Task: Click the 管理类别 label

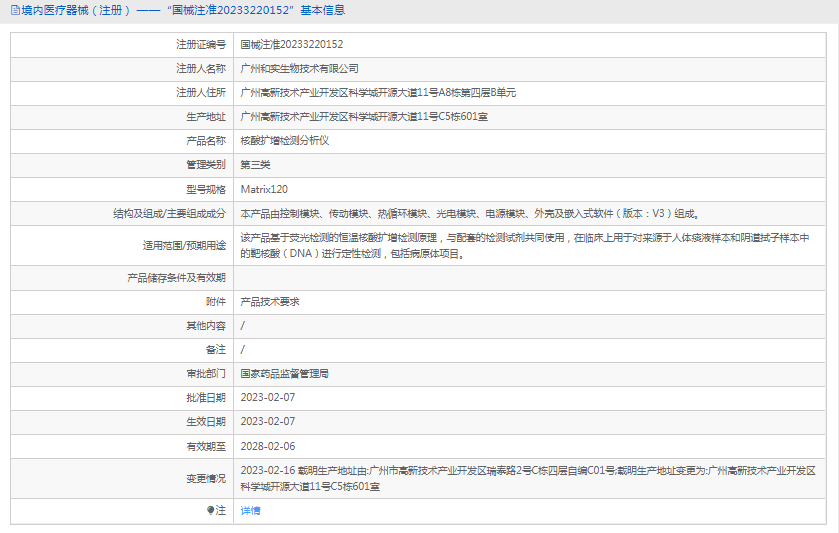Action: tap(206, 165)
